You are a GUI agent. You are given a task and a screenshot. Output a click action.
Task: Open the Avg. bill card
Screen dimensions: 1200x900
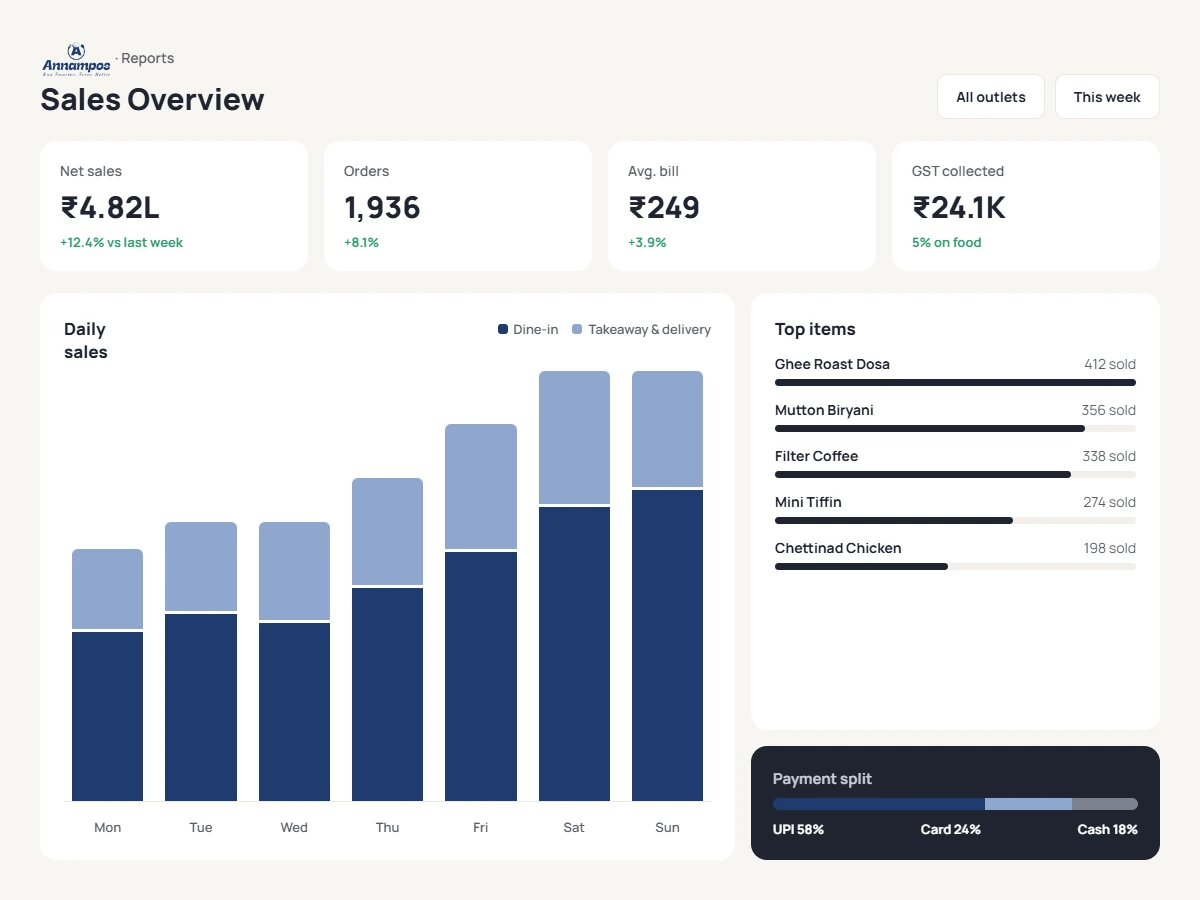[742, 206]
